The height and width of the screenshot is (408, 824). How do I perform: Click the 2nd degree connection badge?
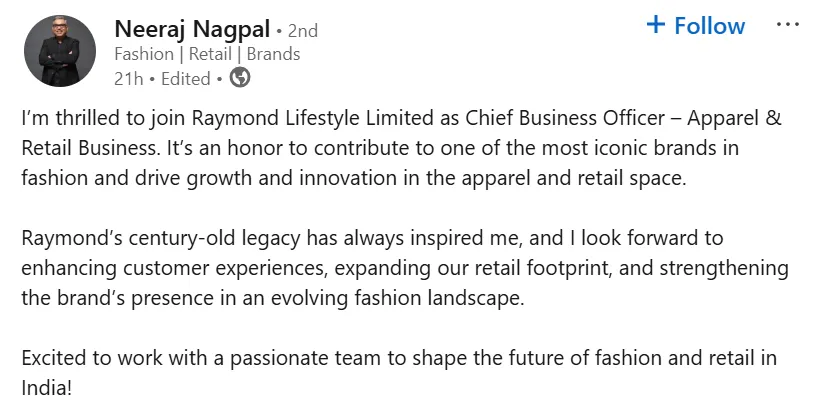point(303,31)
